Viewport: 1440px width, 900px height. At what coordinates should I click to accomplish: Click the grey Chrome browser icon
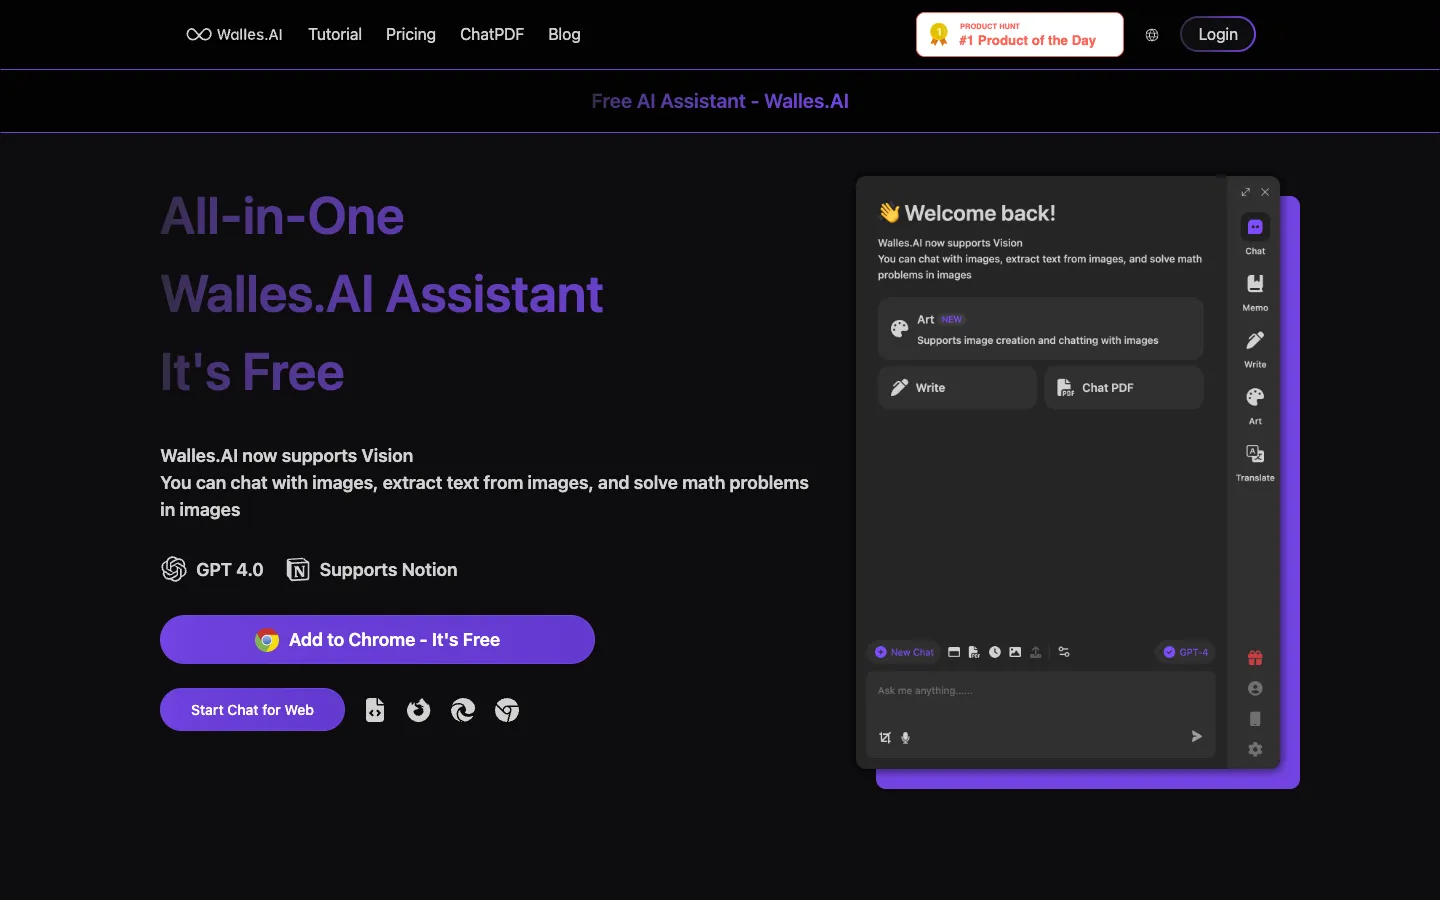[x=507, y=710]
